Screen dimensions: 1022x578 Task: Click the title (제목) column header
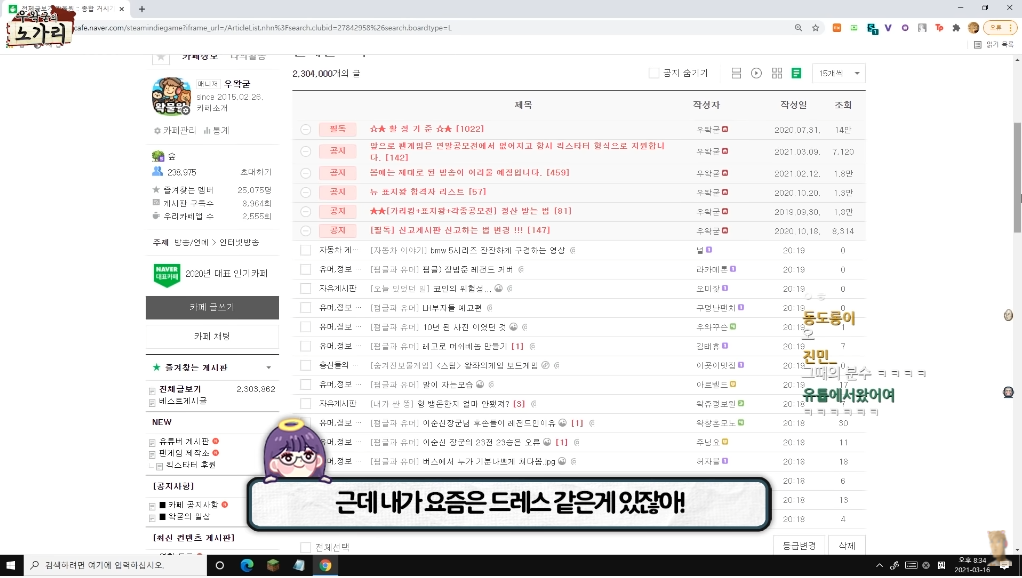tap(523, 105)
